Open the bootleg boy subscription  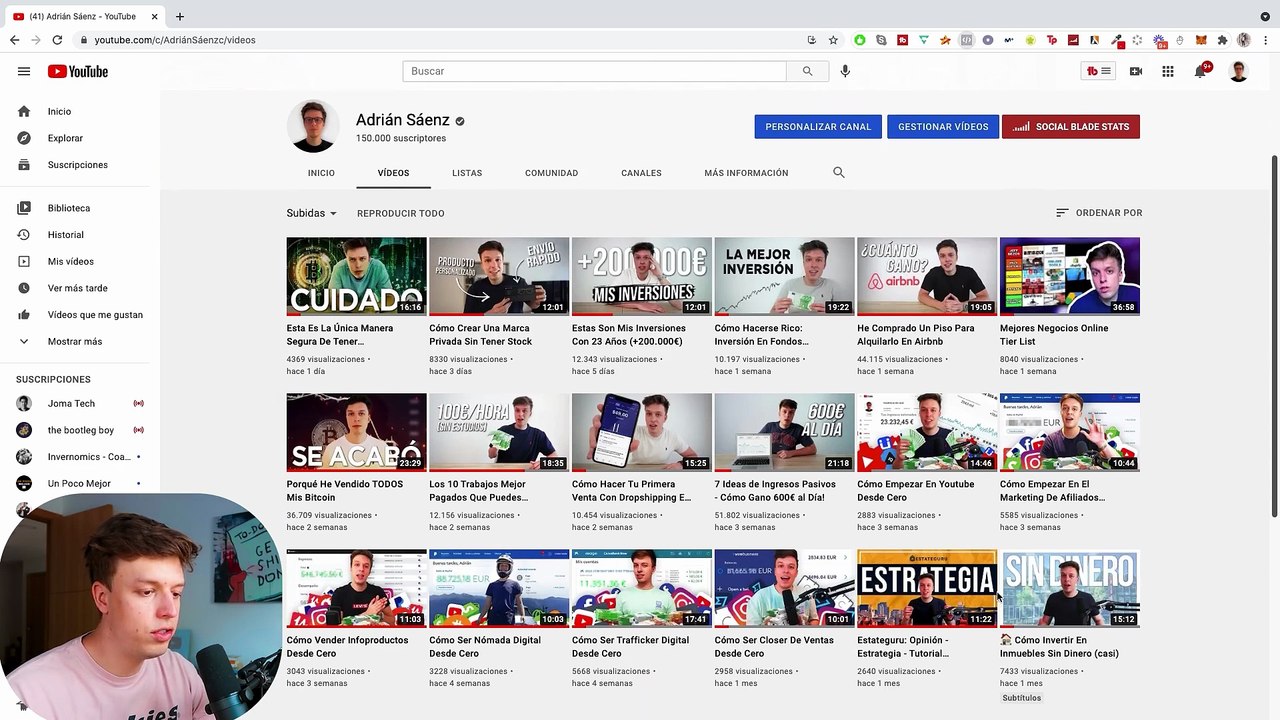[80, 430]
